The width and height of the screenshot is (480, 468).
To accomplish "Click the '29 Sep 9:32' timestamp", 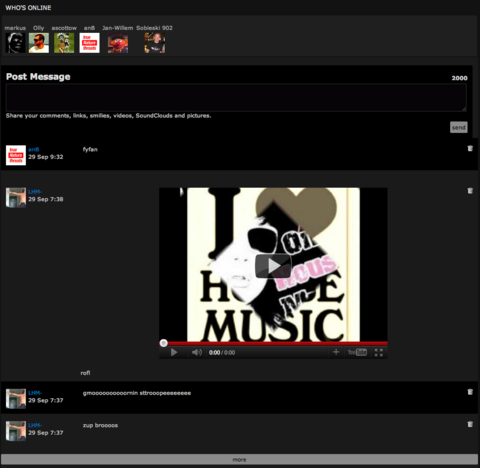I will pyautogui.click(x=46, y=157).
